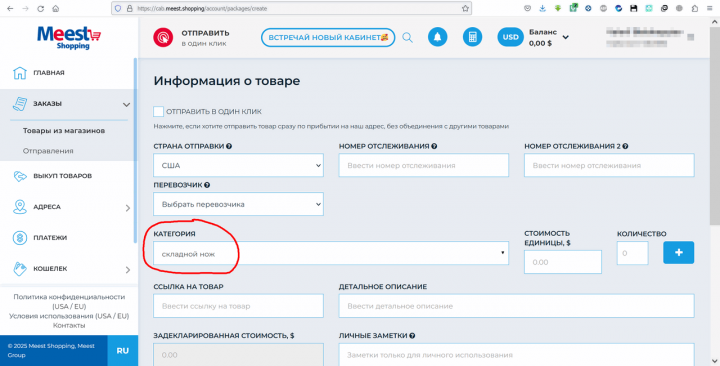Open the Контакты link
720x366 pixels.
coord(69,325)
